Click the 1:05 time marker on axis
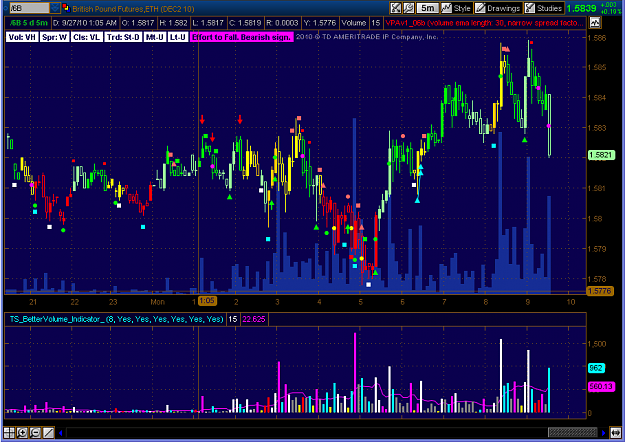This screenshot has width=625, height=442. 207,301
